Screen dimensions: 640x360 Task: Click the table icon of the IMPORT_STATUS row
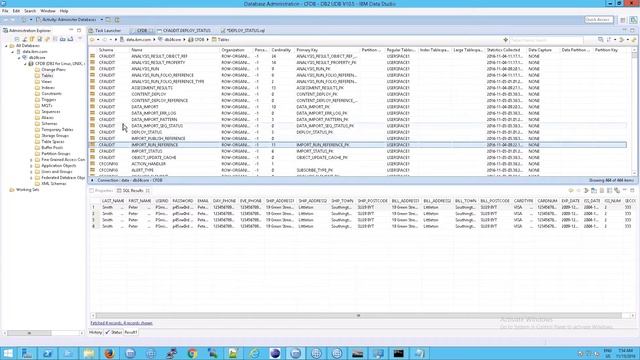(x=93, y=151)
